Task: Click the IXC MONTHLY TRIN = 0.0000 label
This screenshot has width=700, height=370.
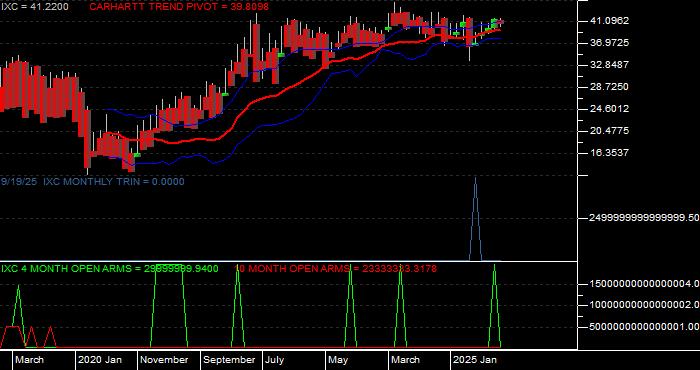Action: coord(113,182)
